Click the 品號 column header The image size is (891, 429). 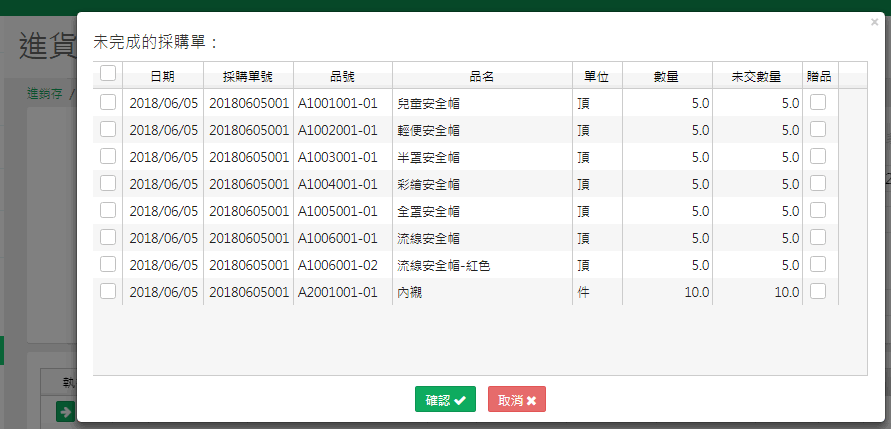(343, 77)
